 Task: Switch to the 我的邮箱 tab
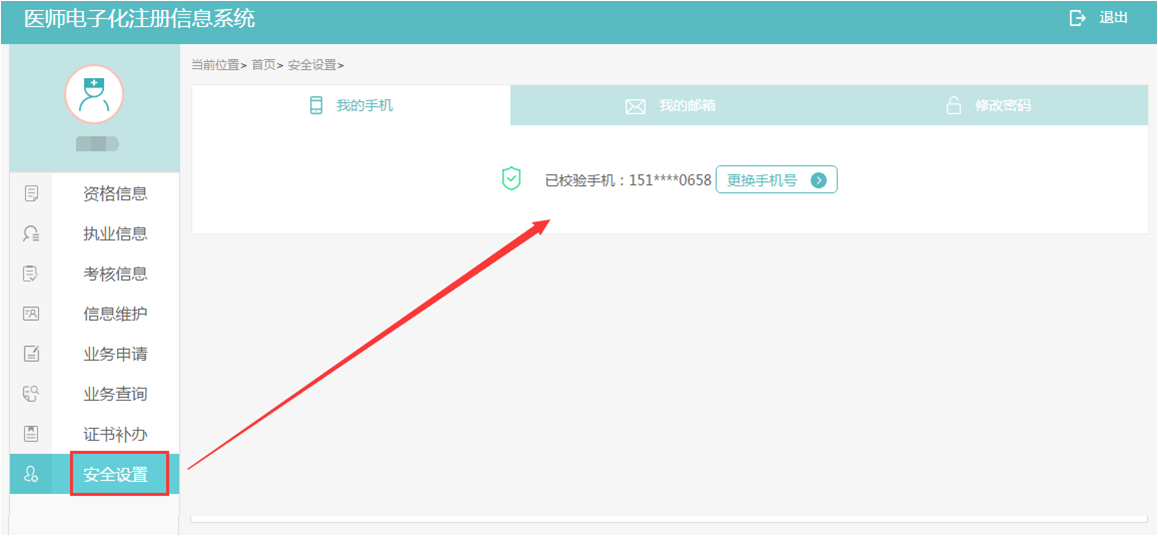670,106
